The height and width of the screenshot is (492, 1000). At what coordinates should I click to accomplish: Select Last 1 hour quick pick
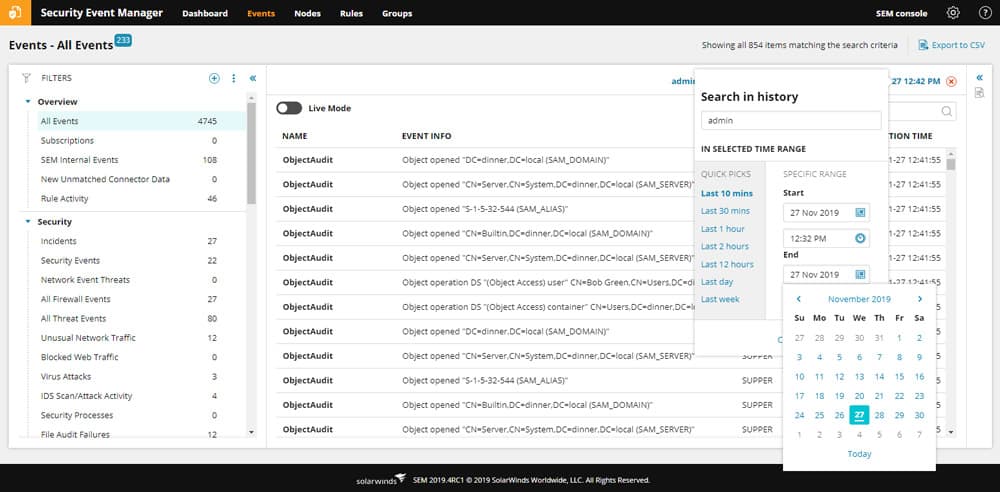pos(723,228)
